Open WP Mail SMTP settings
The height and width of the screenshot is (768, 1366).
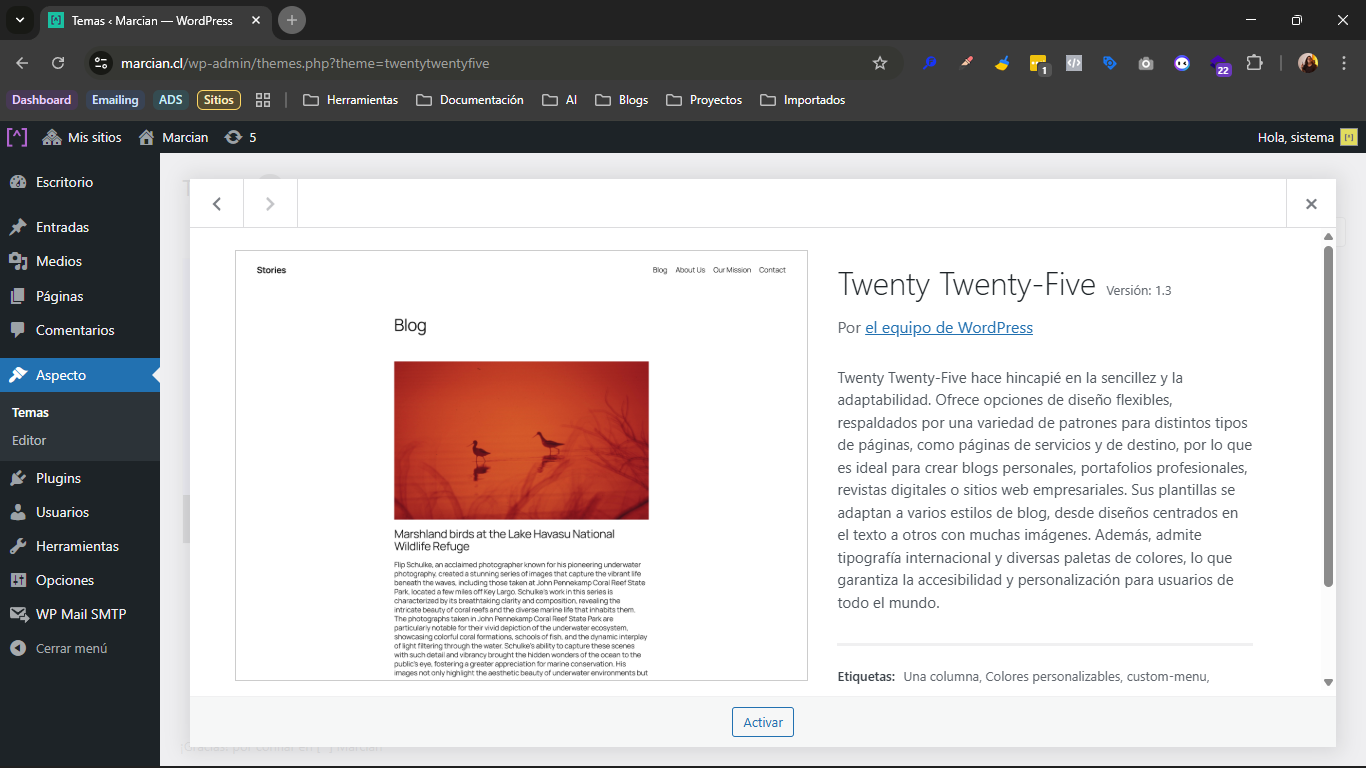click(x=80, y=614)
